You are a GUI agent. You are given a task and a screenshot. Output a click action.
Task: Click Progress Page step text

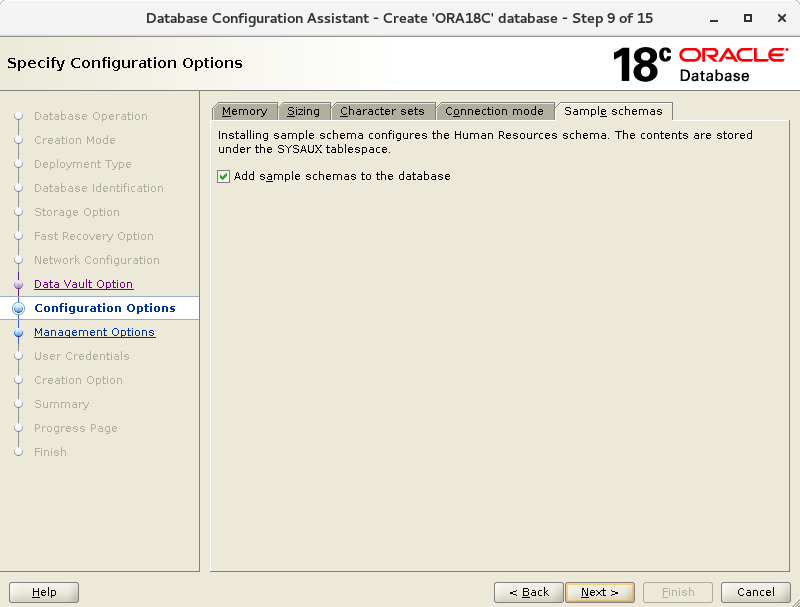pos(76,428)
